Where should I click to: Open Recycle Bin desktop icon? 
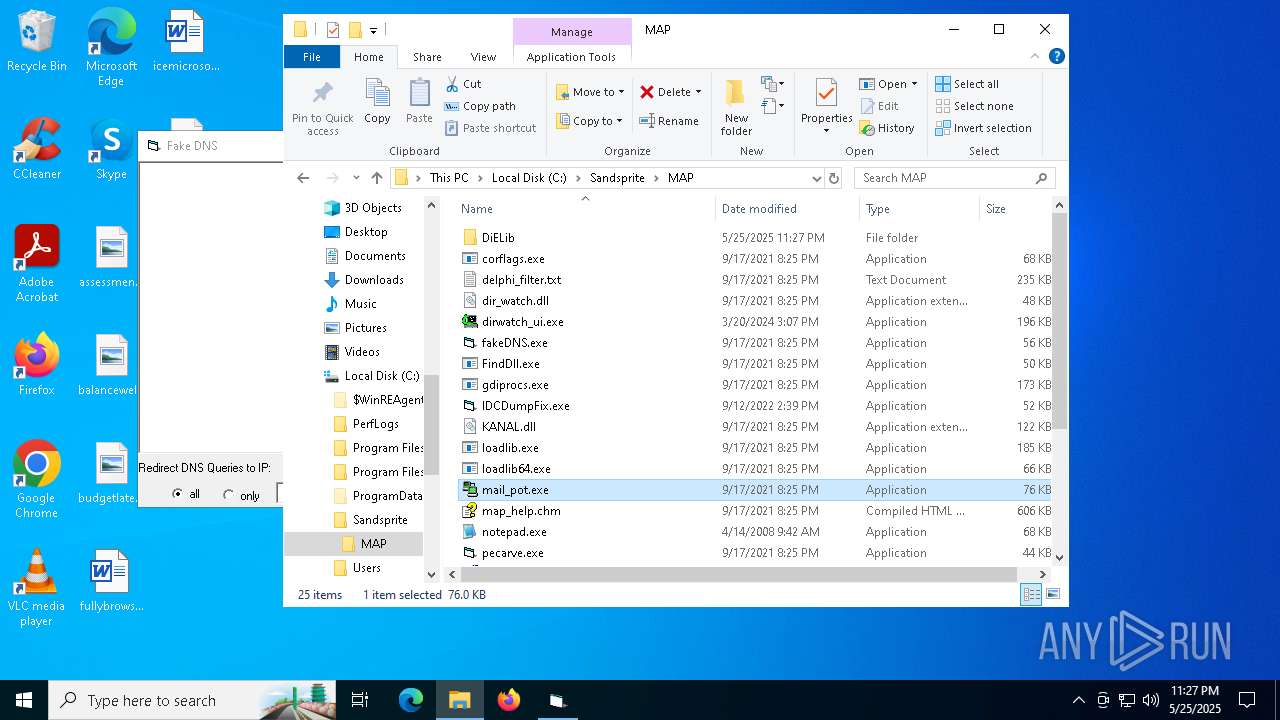[37, 42]
